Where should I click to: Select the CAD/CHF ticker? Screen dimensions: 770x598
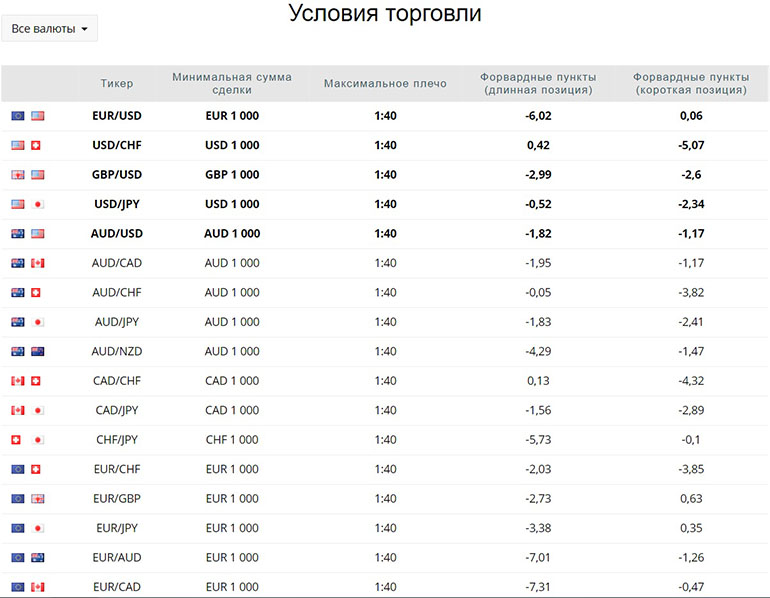117,381
